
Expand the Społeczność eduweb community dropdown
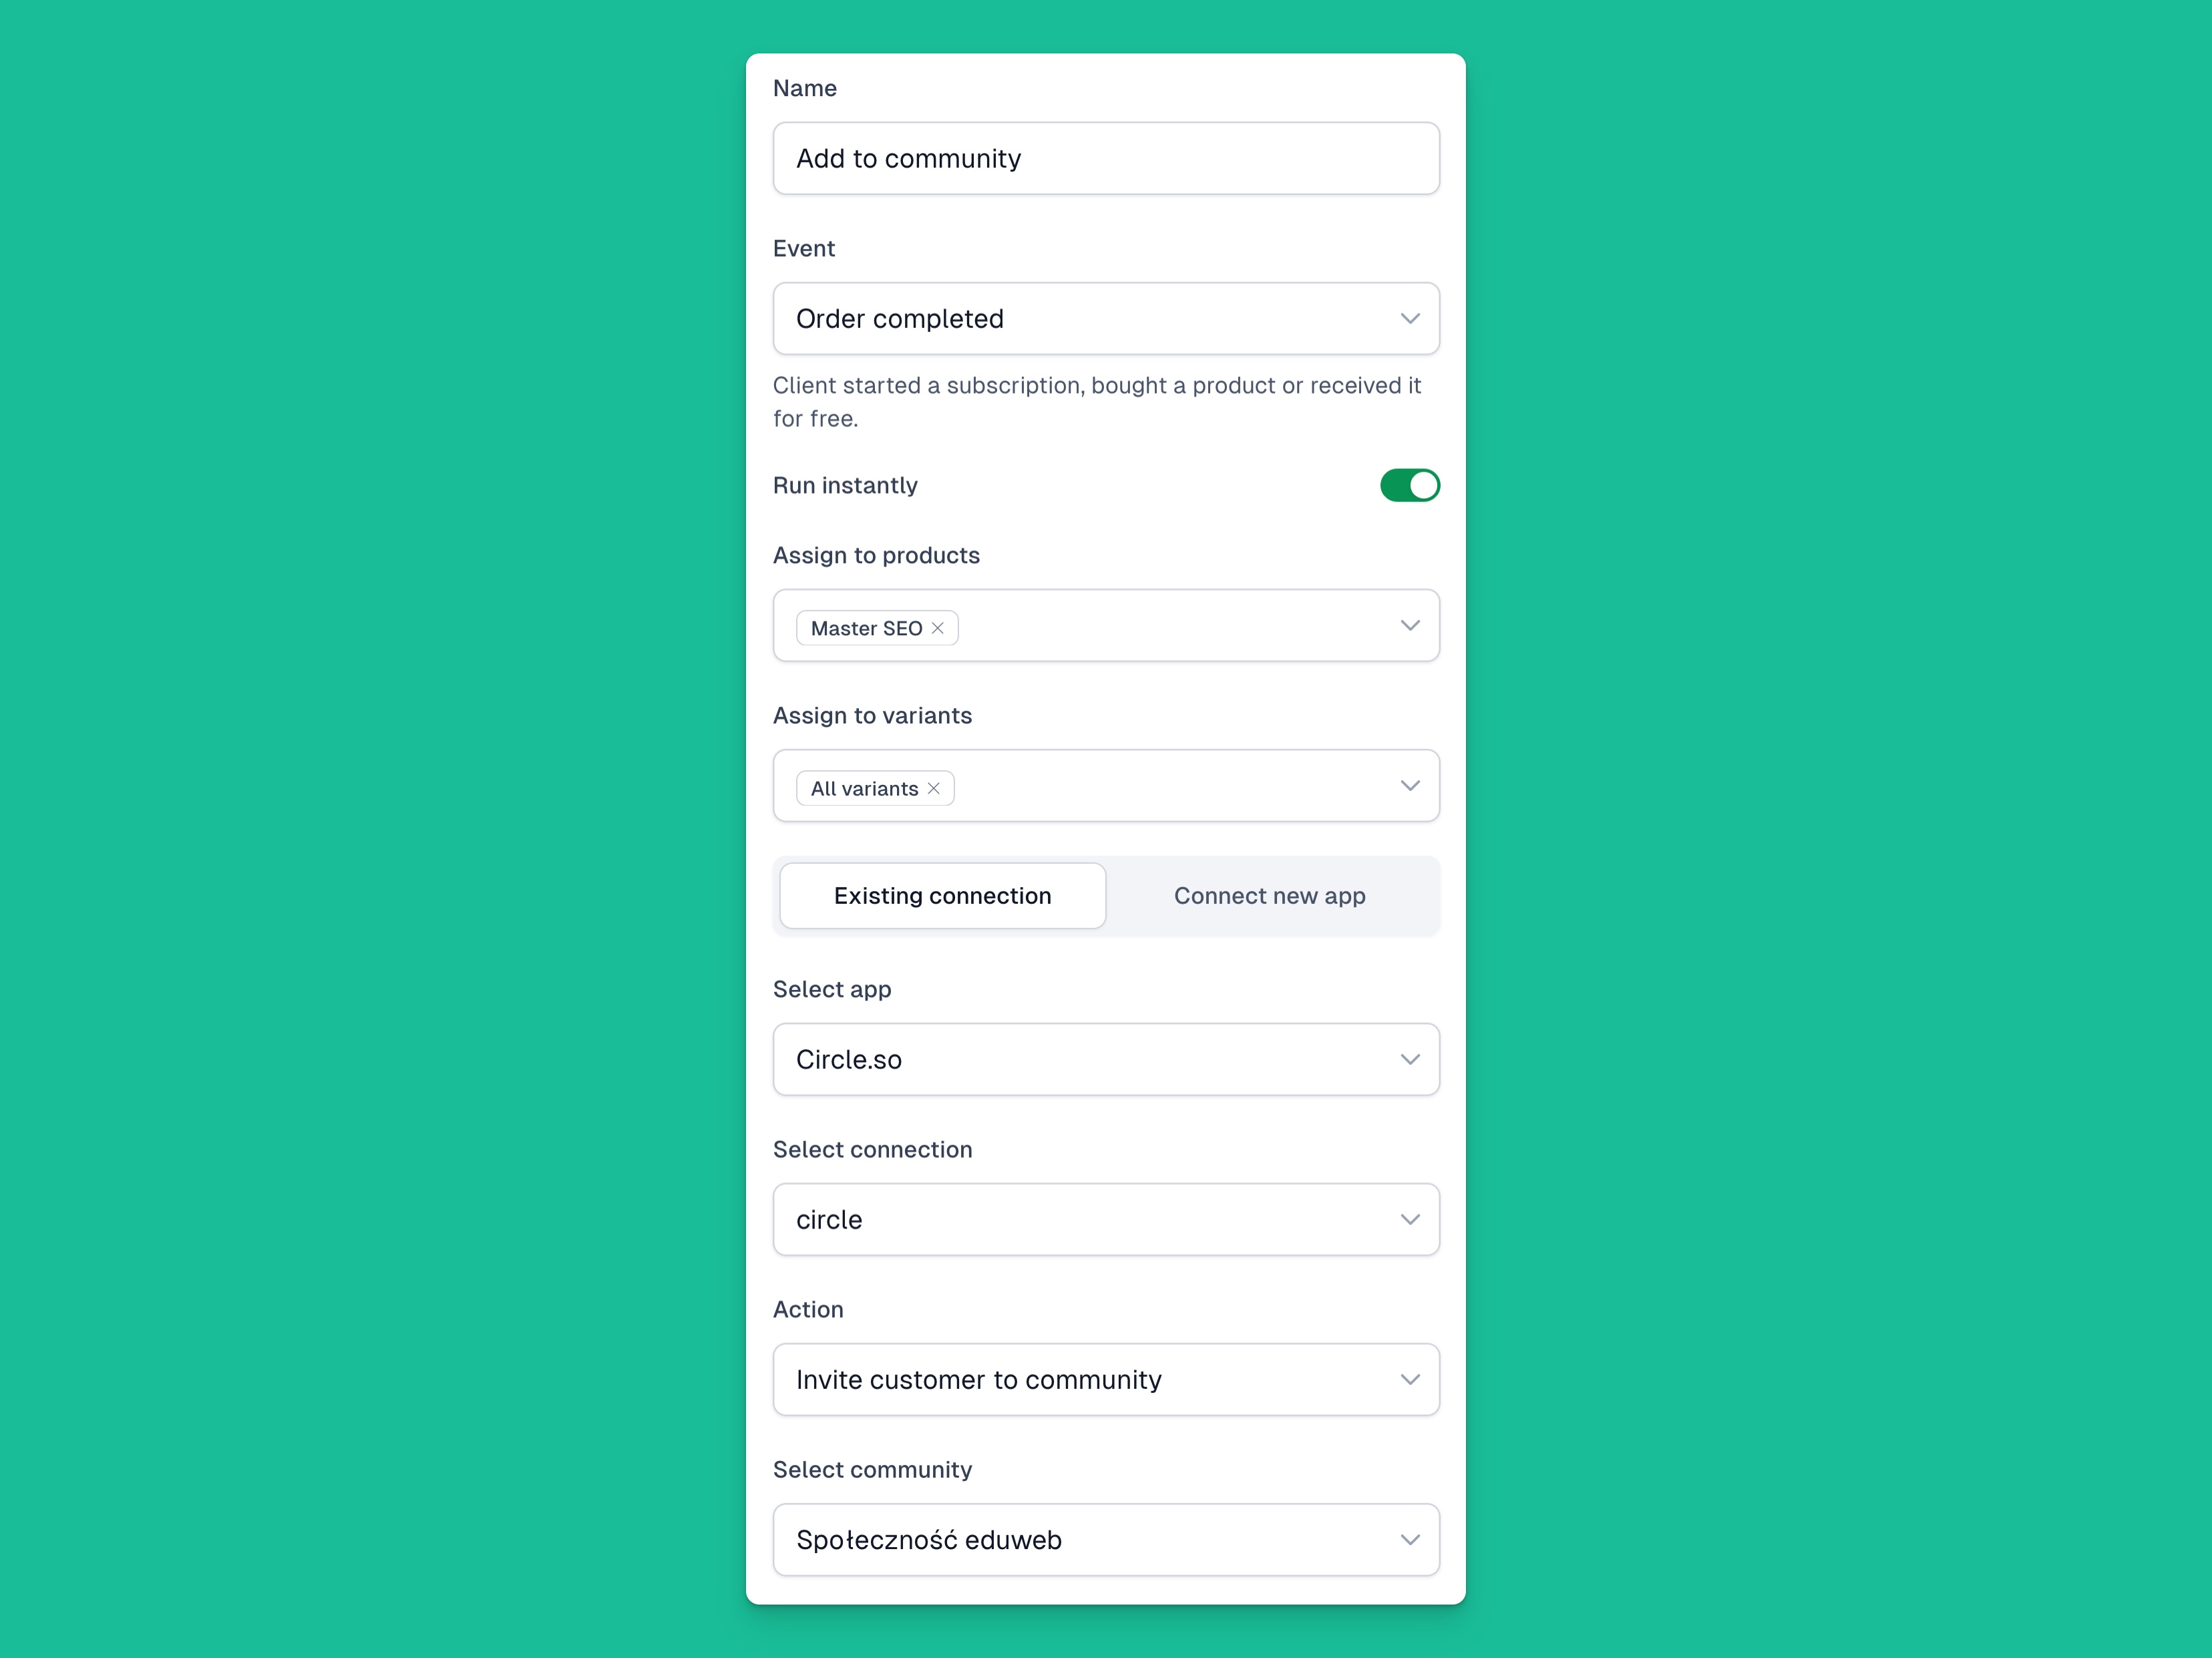(x=1106, y=1539)
